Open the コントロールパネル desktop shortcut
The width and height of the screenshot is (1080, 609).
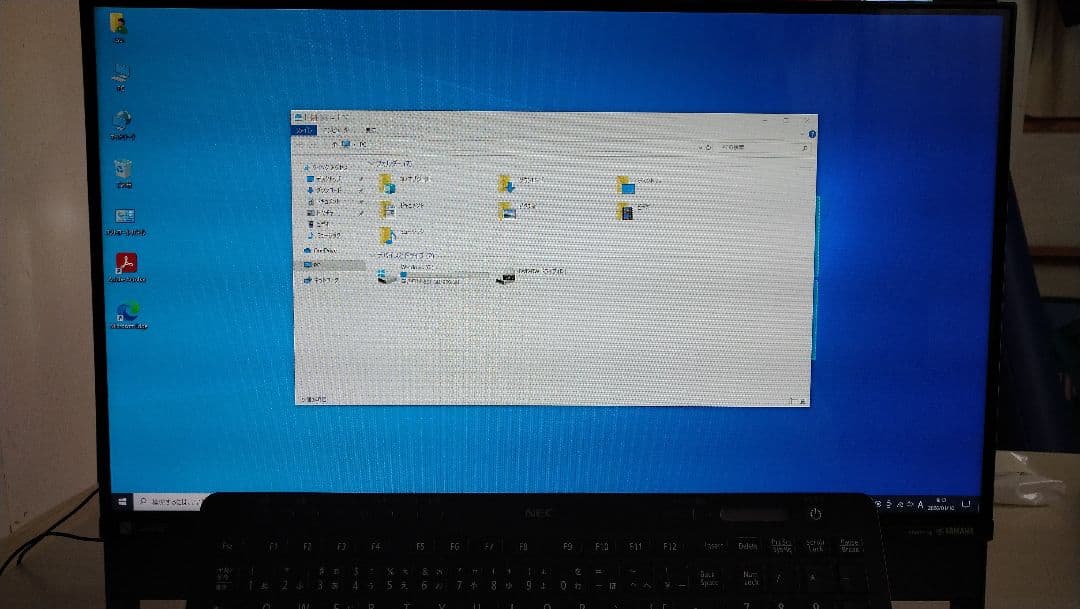pos(124,215)
